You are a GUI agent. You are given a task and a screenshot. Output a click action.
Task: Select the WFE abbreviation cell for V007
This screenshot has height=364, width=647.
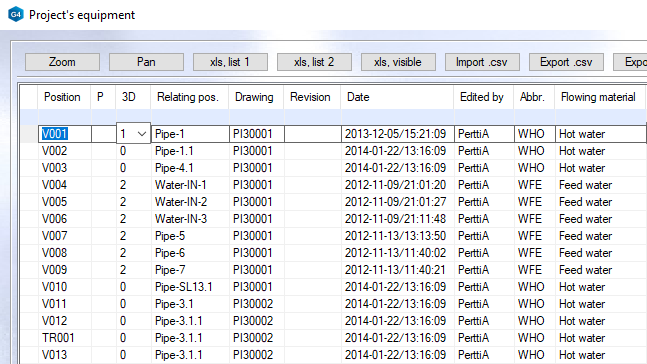pos(535,236)
